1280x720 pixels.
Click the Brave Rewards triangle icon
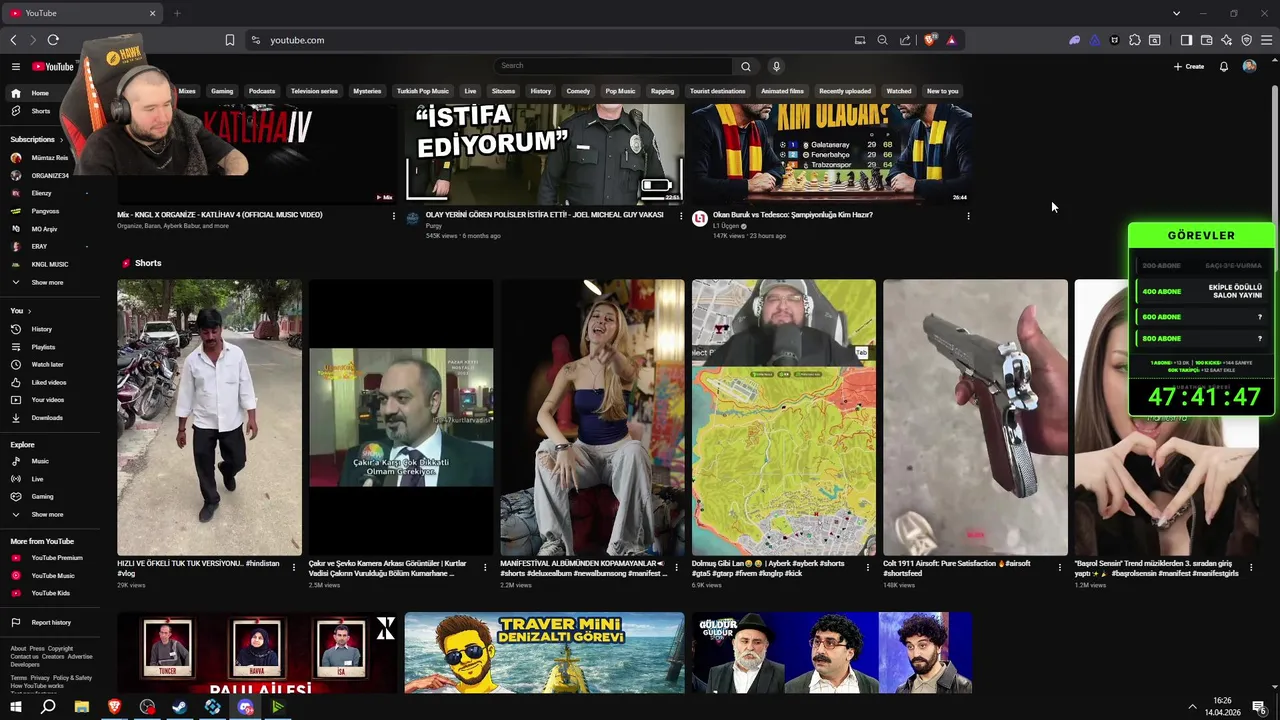tap(951, 40)
